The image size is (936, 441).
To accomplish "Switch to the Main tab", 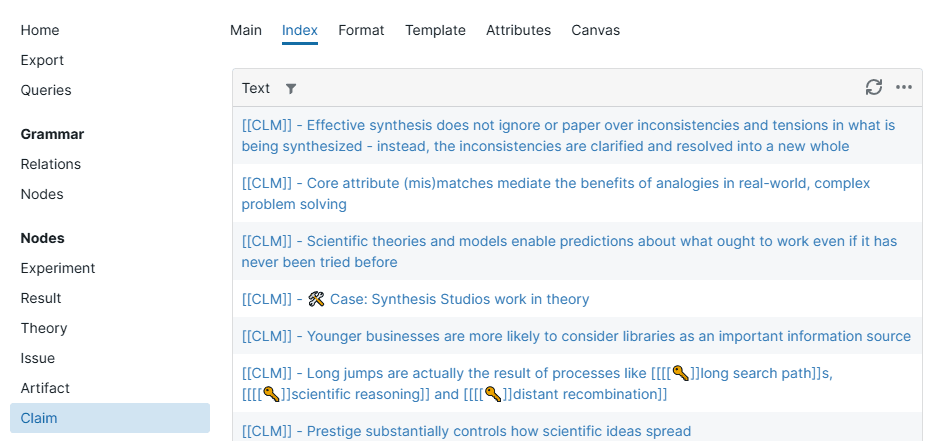I will coord(246,30).
